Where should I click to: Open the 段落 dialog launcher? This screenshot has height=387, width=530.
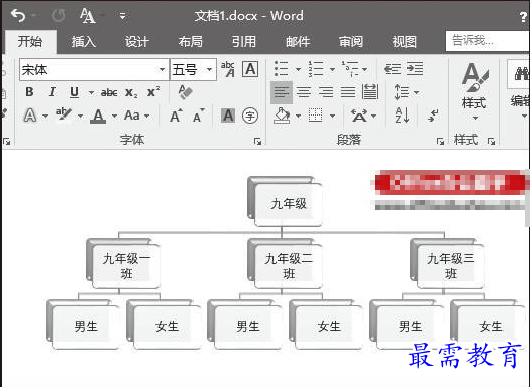440,142
